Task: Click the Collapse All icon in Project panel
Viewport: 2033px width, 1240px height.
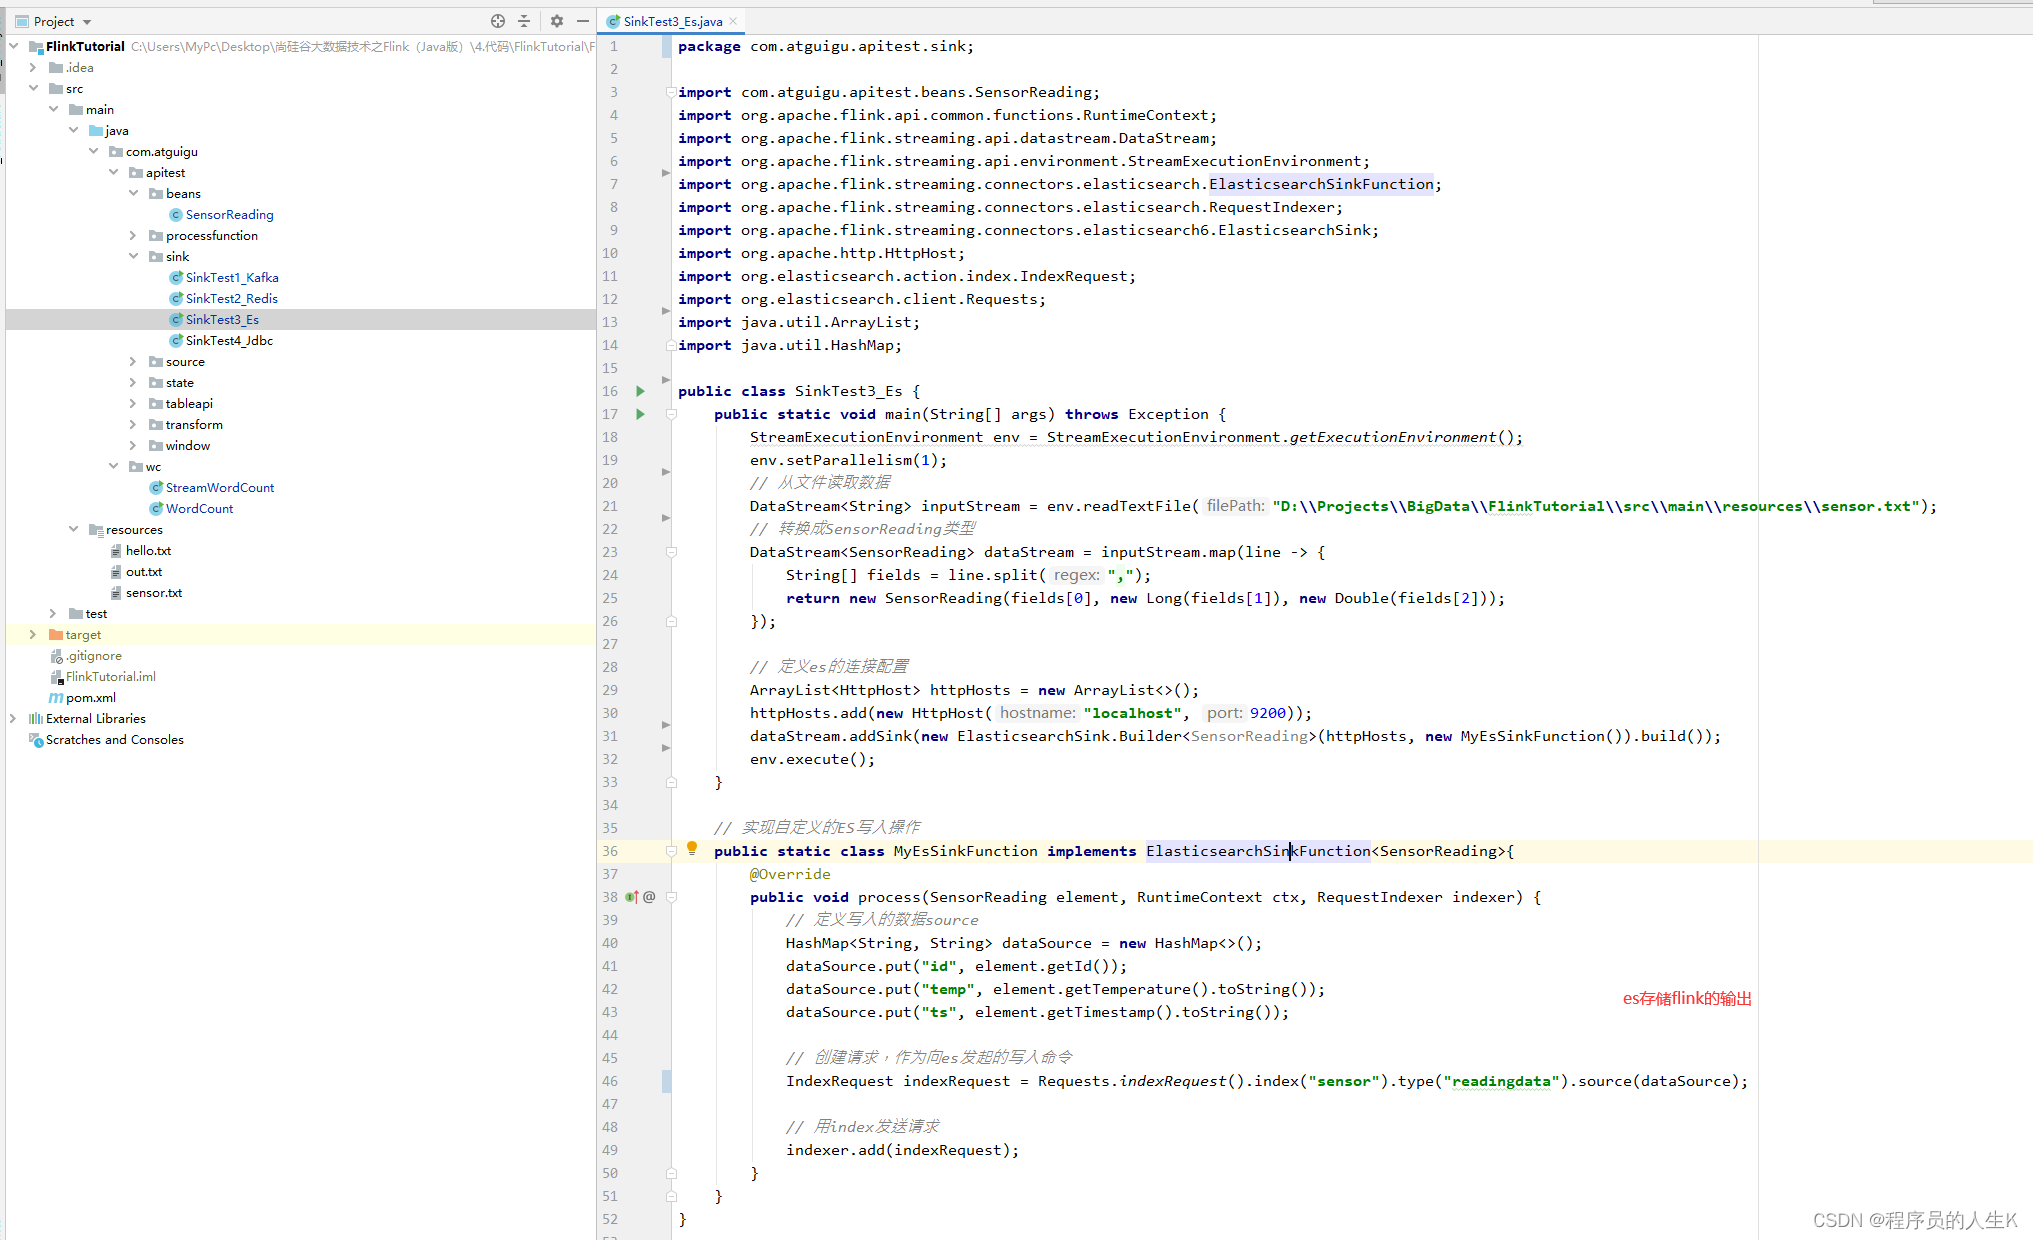Action: (524, 21)
